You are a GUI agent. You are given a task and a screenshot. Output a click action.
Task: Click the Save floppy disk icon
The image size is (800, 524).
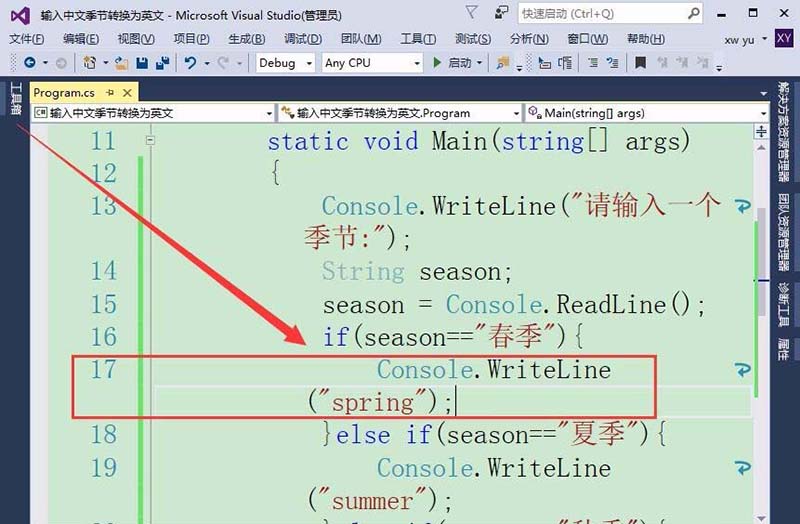142,63
